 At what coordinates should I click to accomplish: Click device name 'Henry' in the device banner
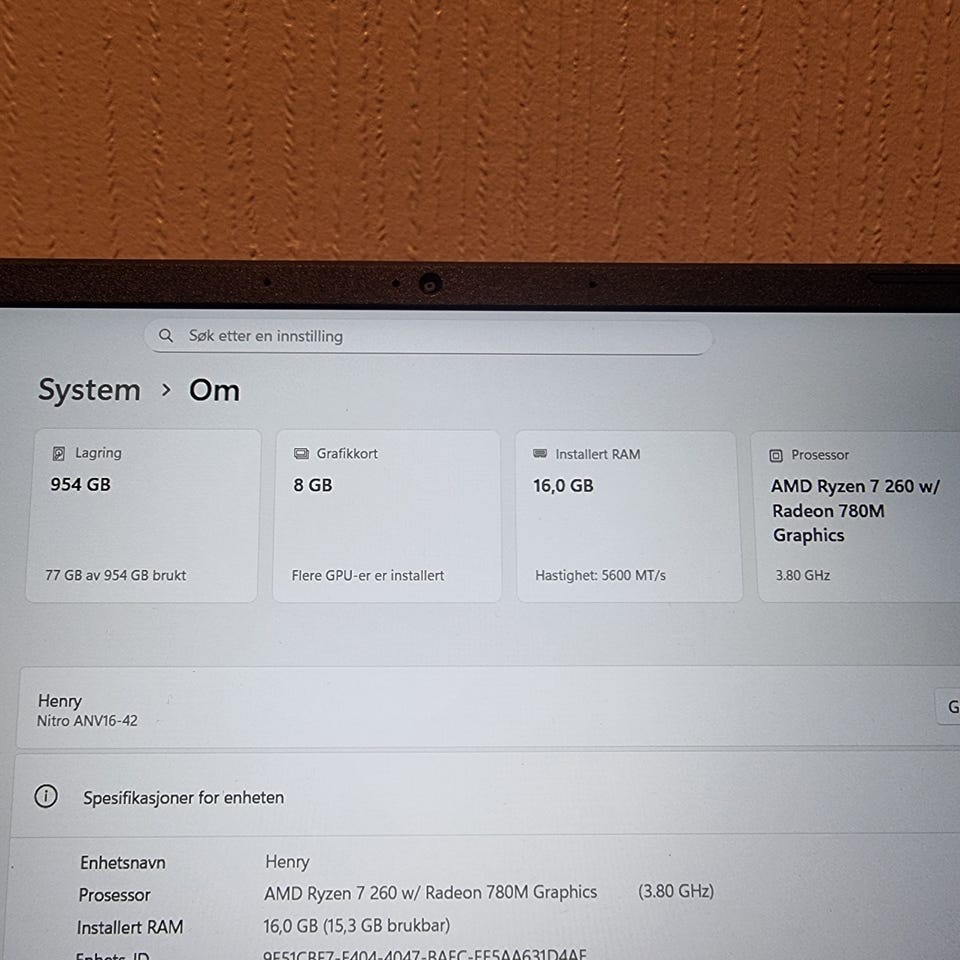click(x=59, y=701)
